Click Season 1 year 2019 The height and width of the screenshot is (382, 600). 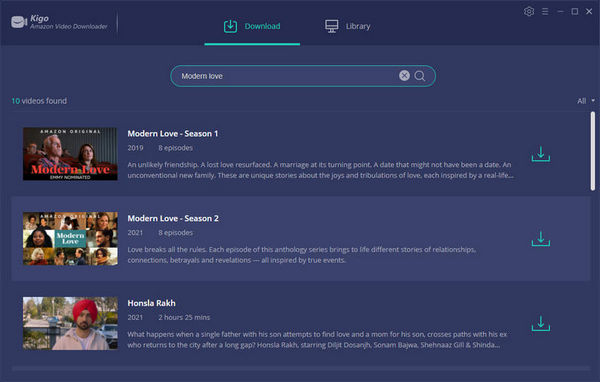coord(135,148)
